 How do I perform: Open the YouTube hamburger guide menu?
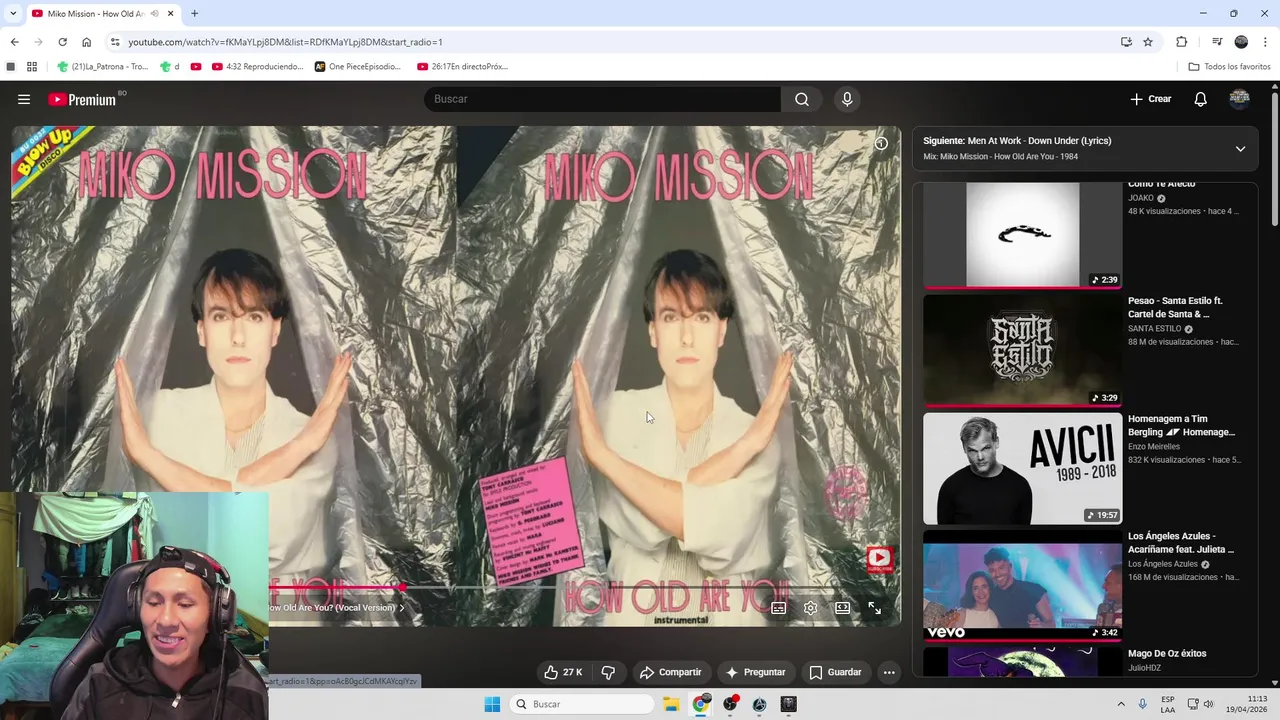[x=24, y=99]
